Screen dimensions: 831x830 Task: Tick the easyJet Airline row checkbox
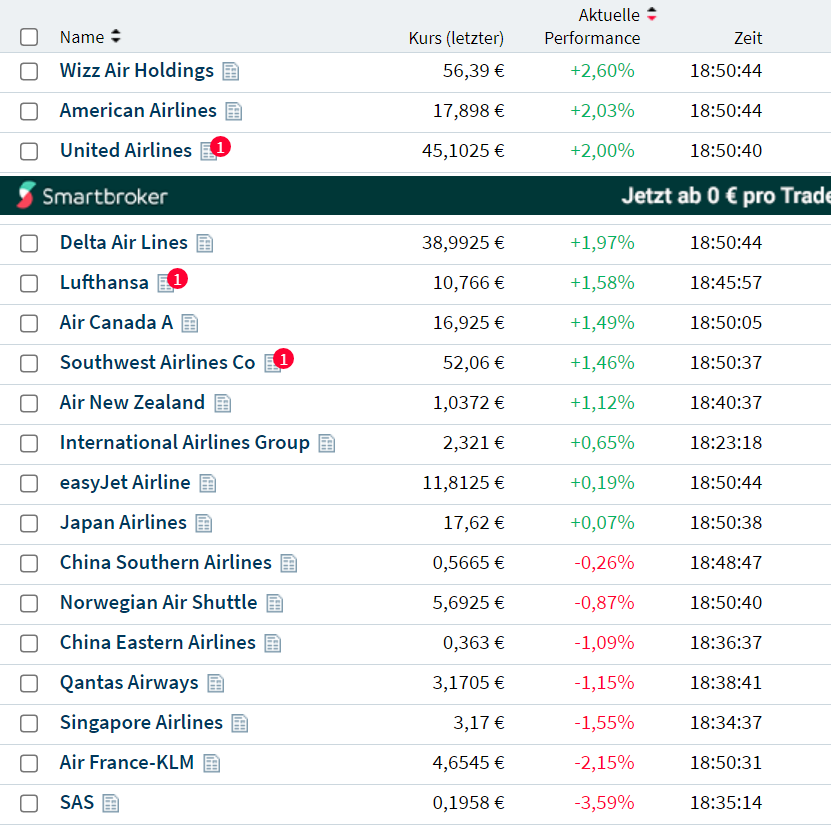29,483
